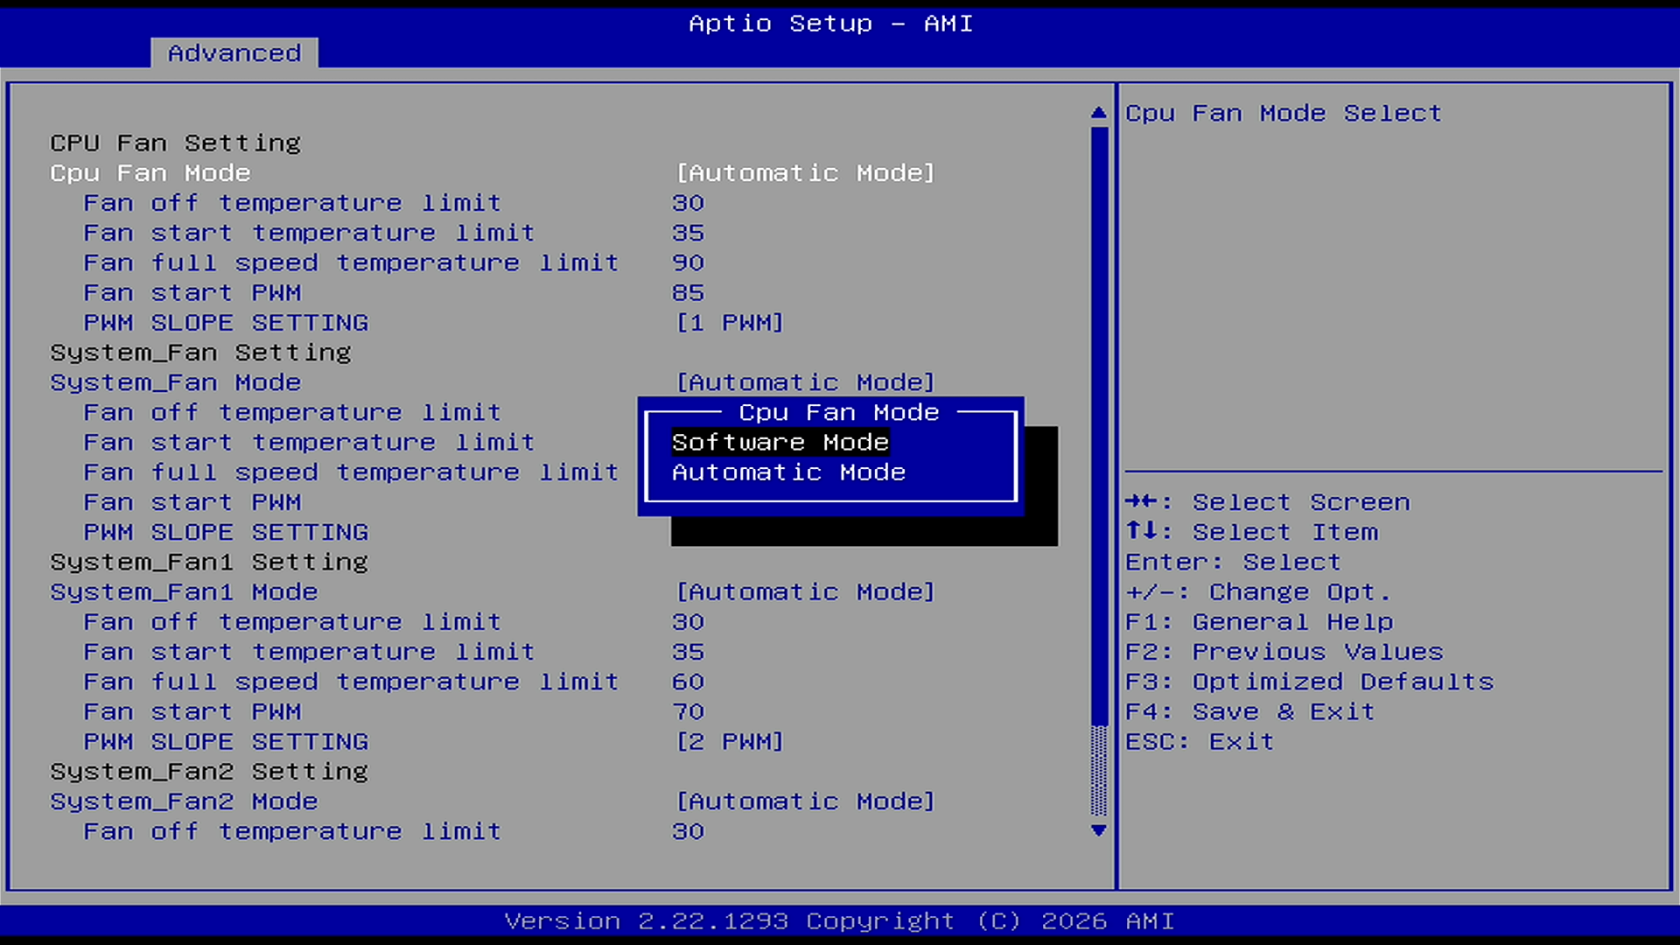Click the Enter: Select hint
The width and height of the screenshot is (1680, 945).
click(x=1233, y=562)
